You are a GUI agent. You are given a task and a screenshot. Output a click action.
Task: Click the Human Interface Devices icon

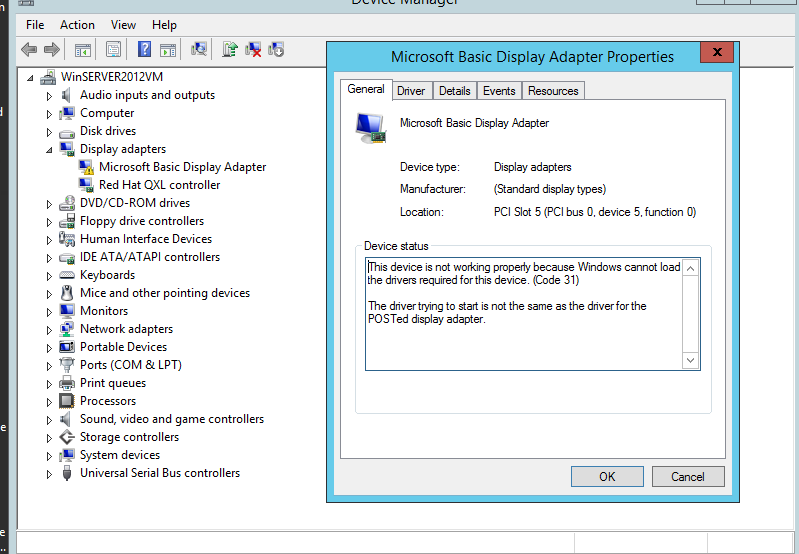(67, 239)
